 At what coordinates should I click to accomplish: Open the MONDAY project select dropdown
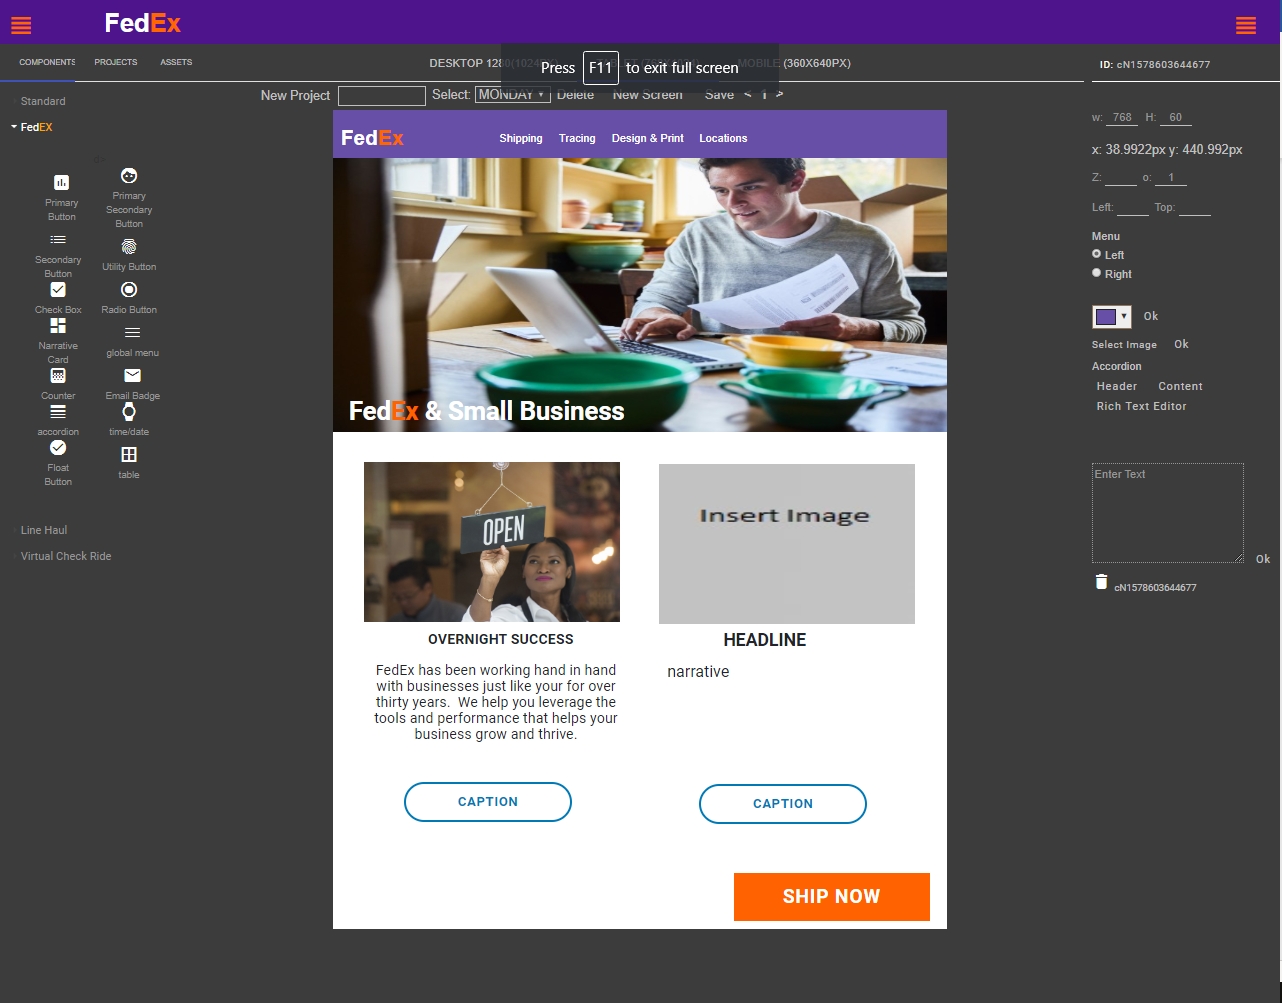513,95
